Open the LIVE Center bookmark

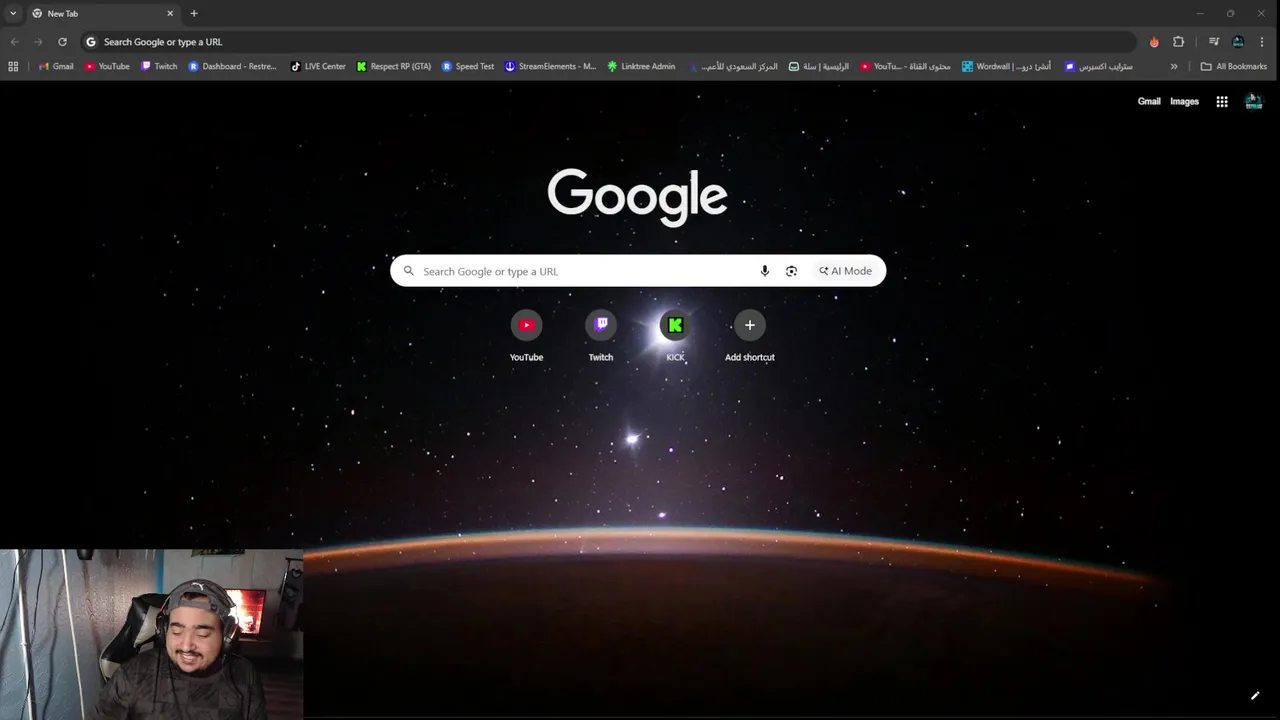point(318,66)
